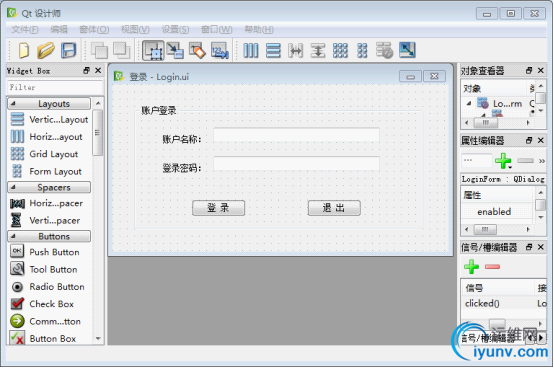Image resolution: width=554 pixels, height=368 pixels.
Task: Bring selected widget to front
Action: pos(122,50)
